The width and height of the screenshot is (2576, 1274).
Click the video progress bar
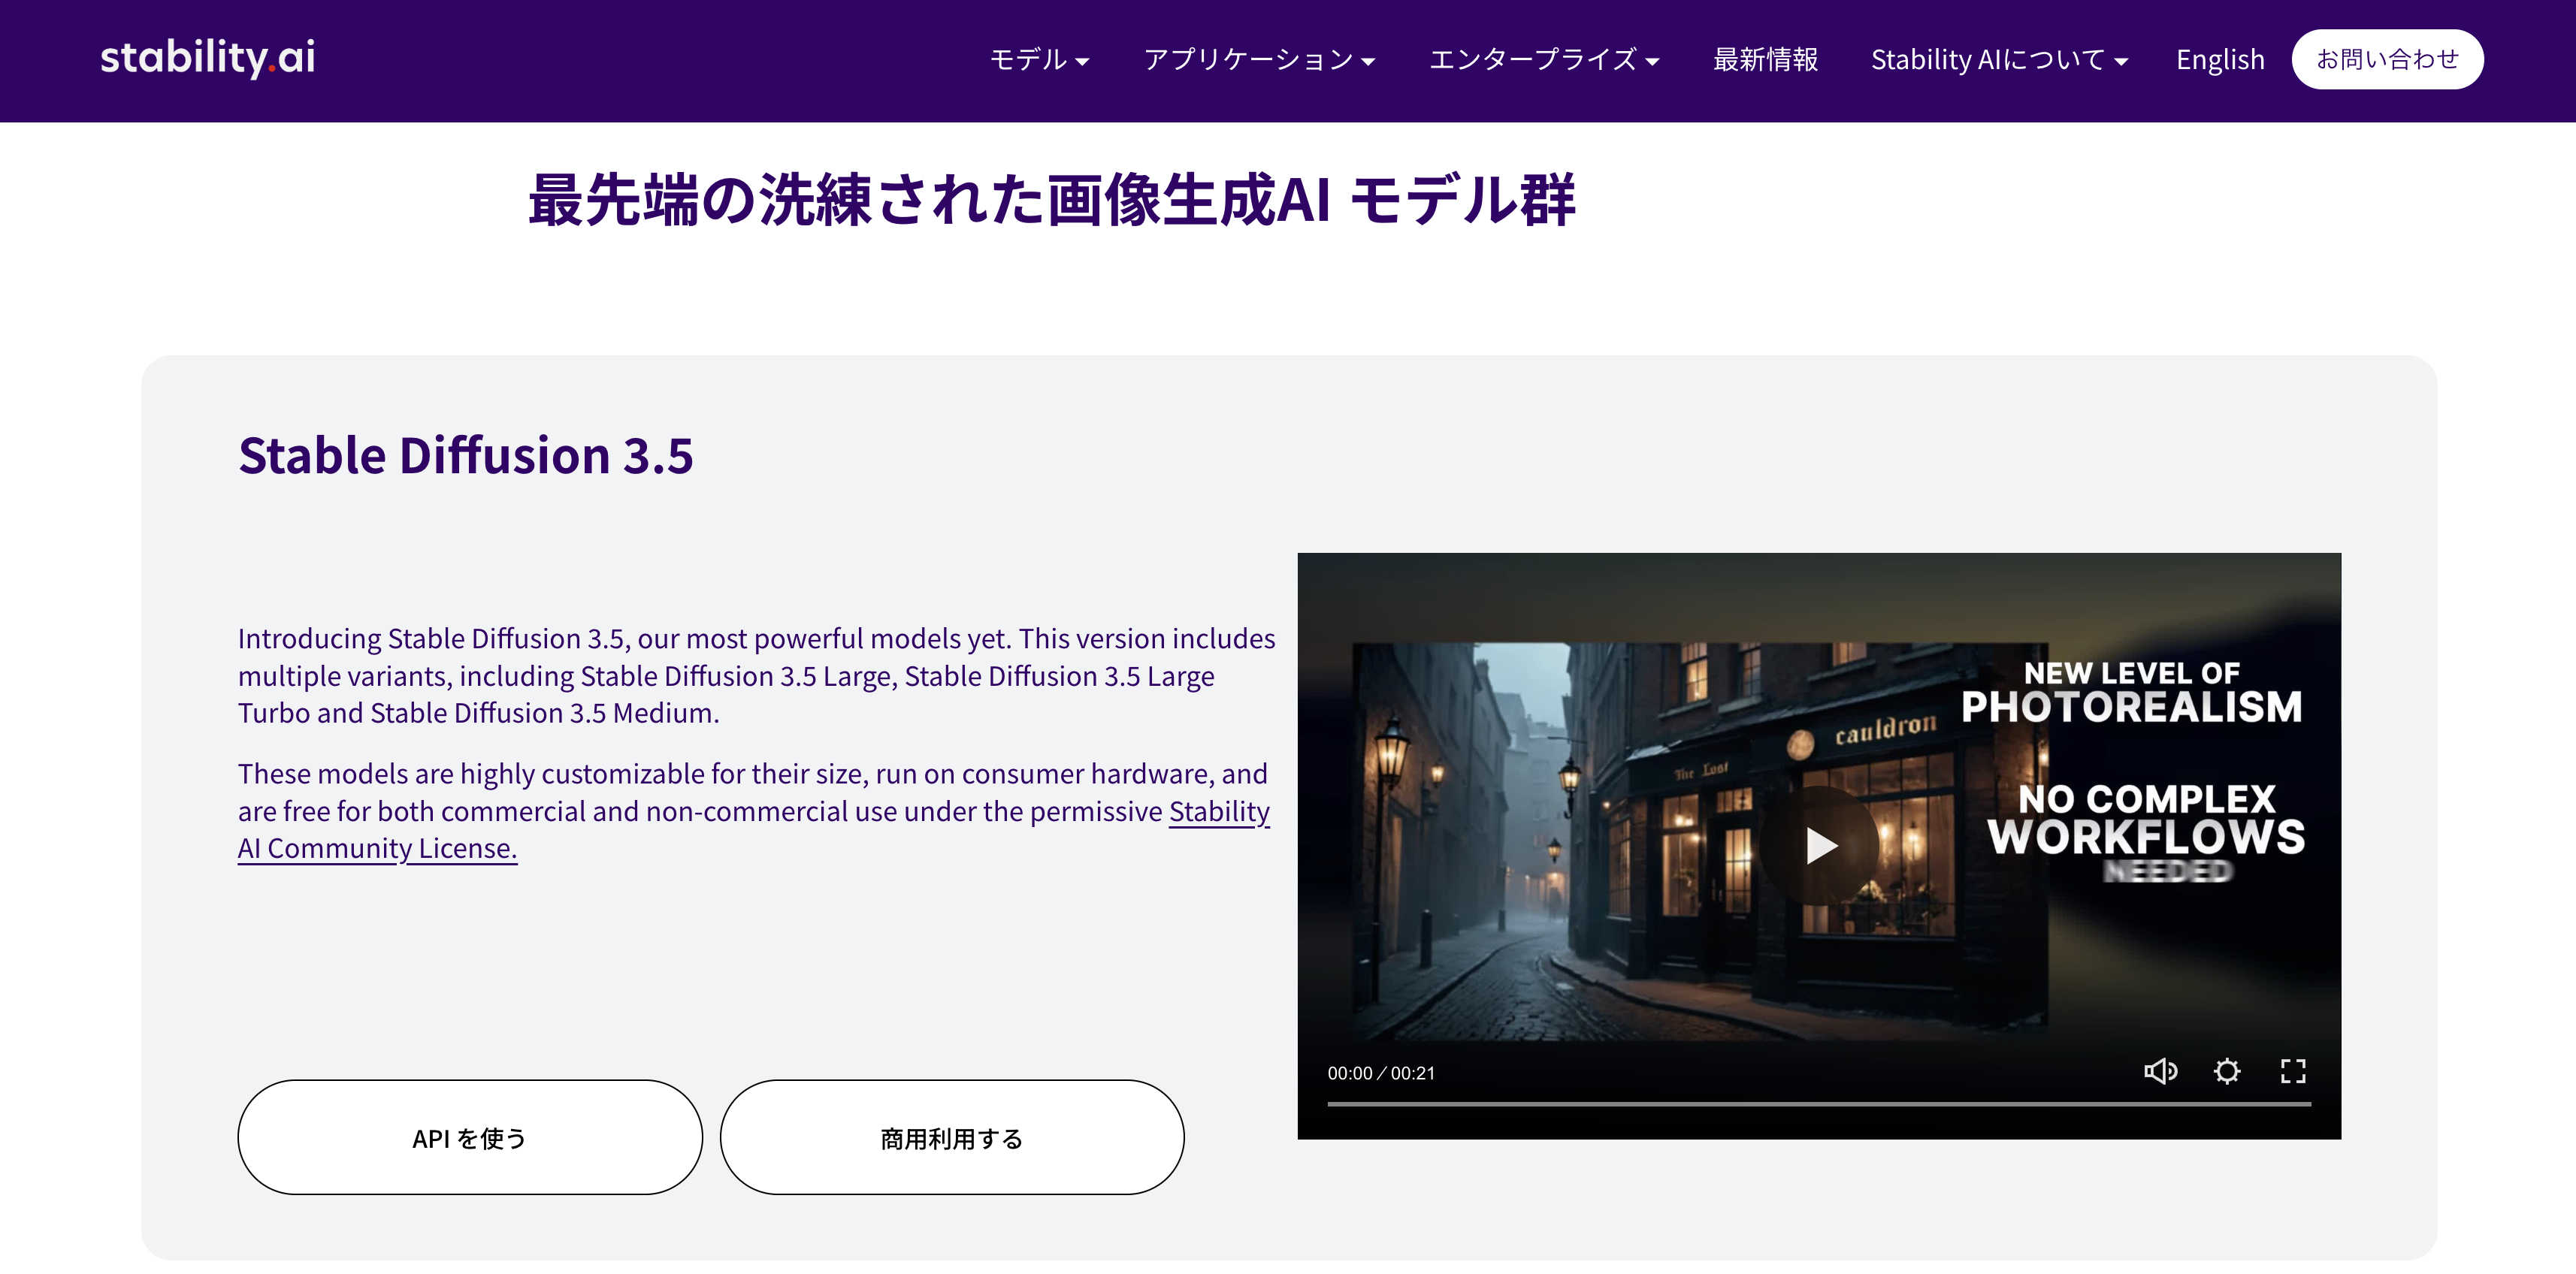[1819, 1104]
